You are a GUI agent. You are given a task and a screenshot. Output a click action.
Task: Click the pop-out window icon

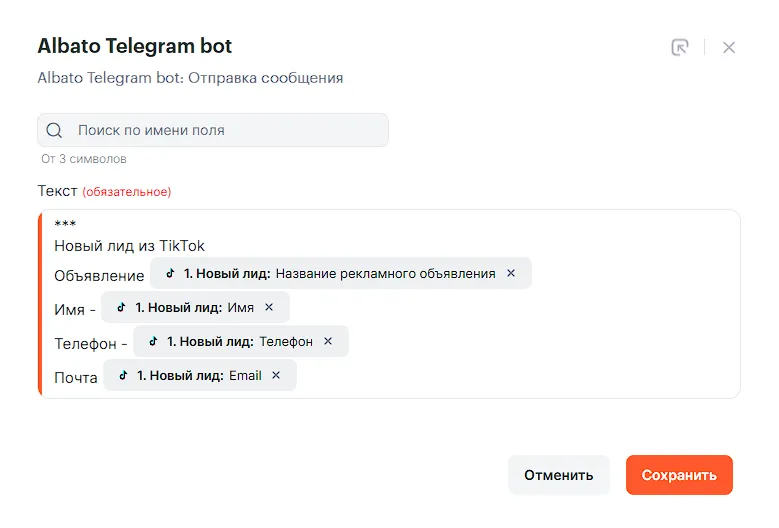tap(680, 47)
